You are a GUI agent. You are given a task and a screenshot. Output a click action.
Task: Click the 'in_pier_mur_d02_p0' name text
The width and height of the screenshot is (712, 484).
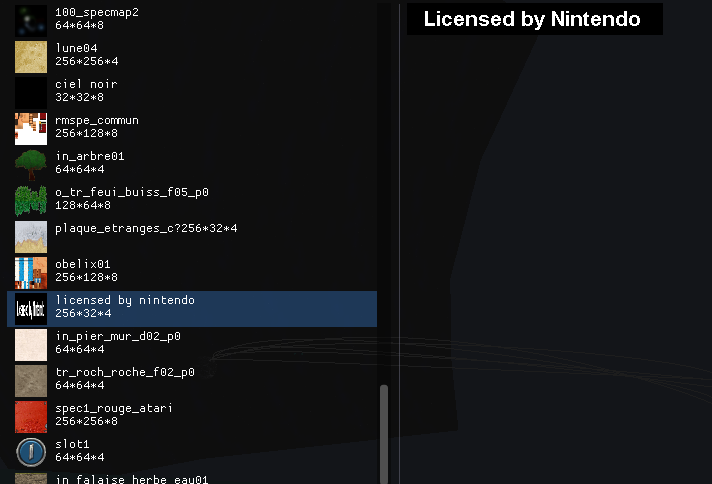[118, 336]
